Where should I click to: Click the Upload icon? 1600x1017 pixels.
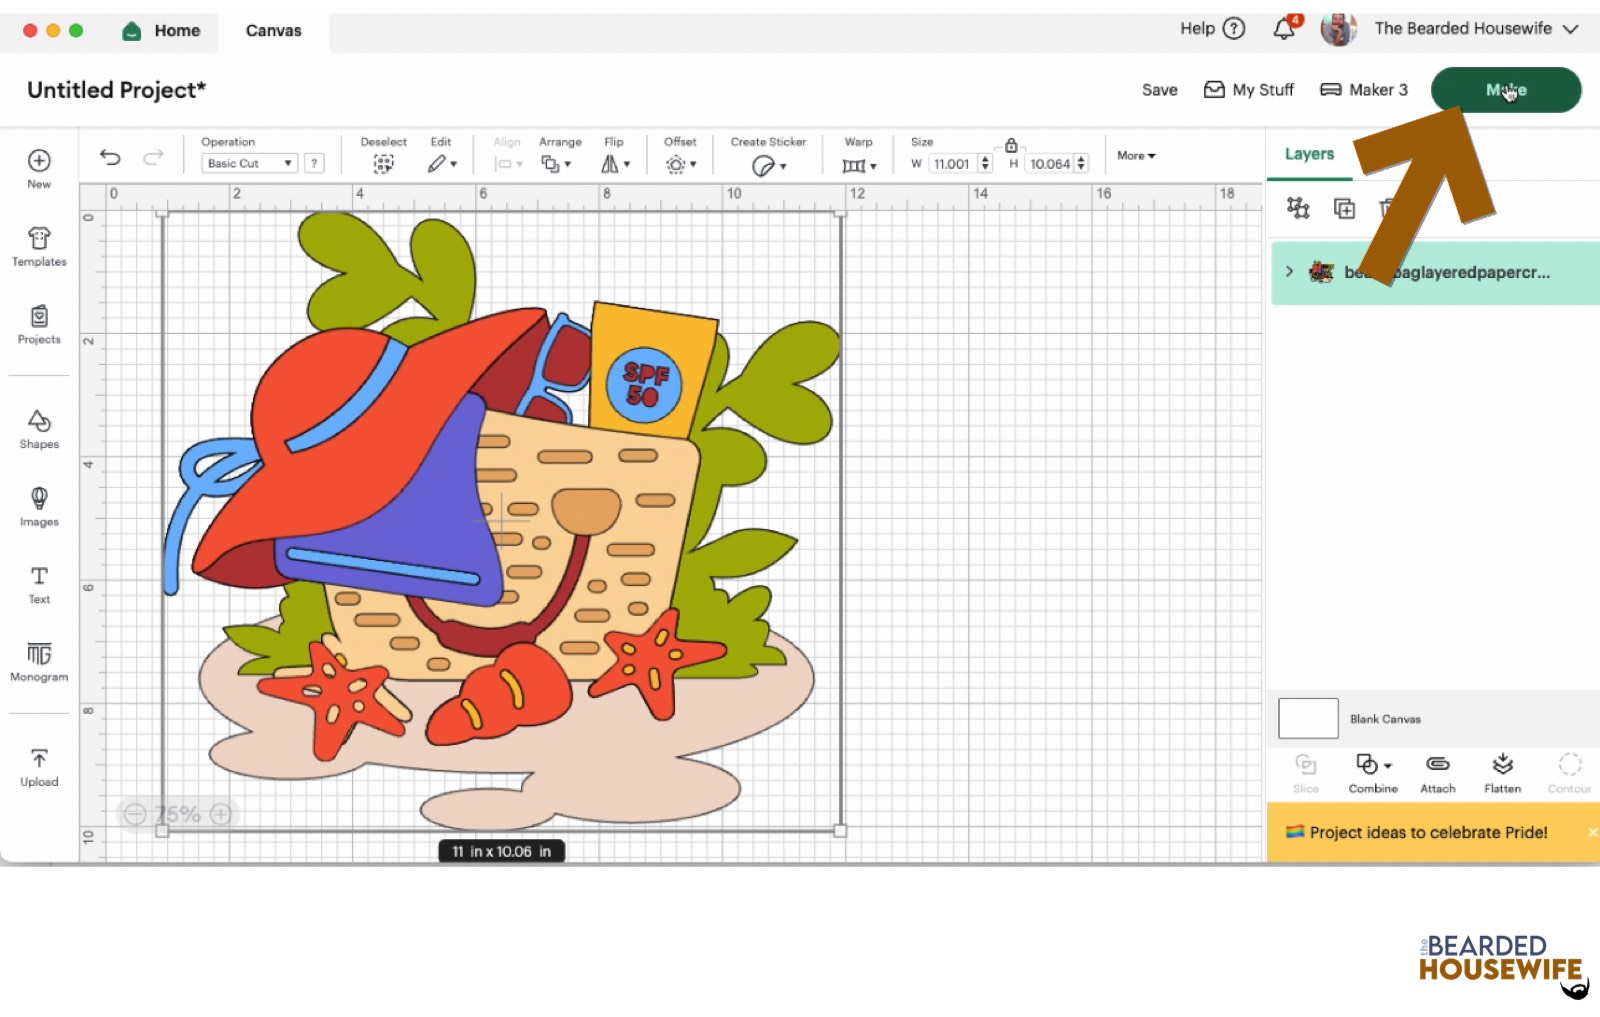[x=39, y=766]
